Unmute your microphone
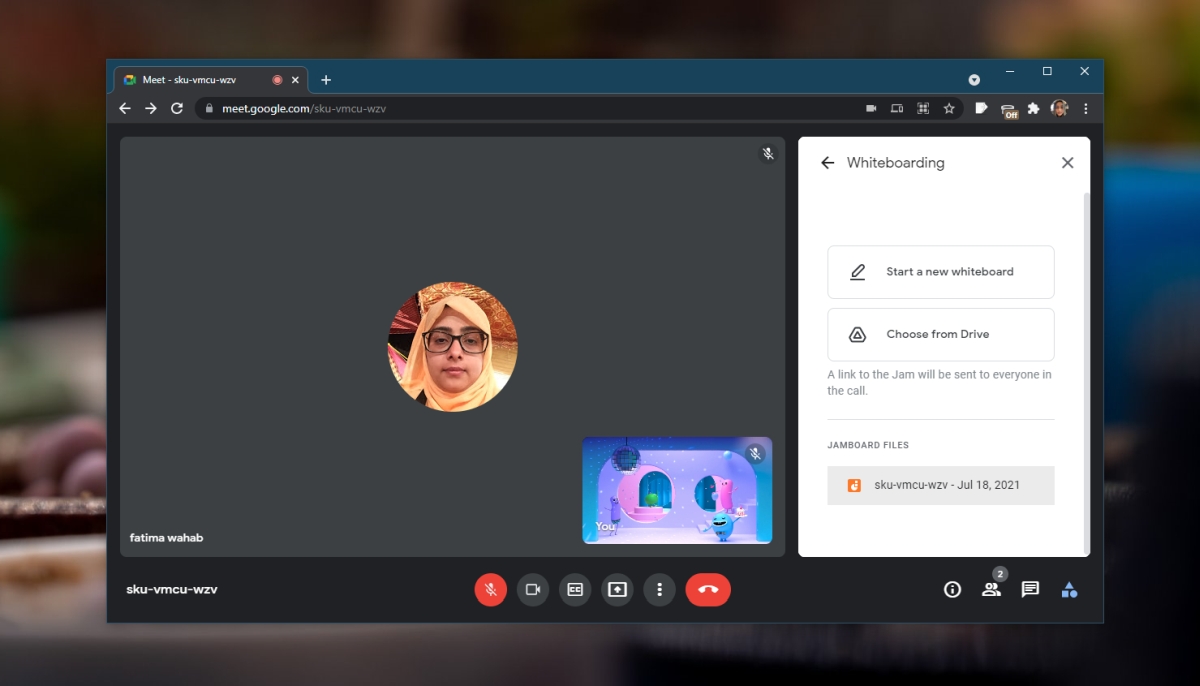1200x686 pixels. [x=490, y=589]
